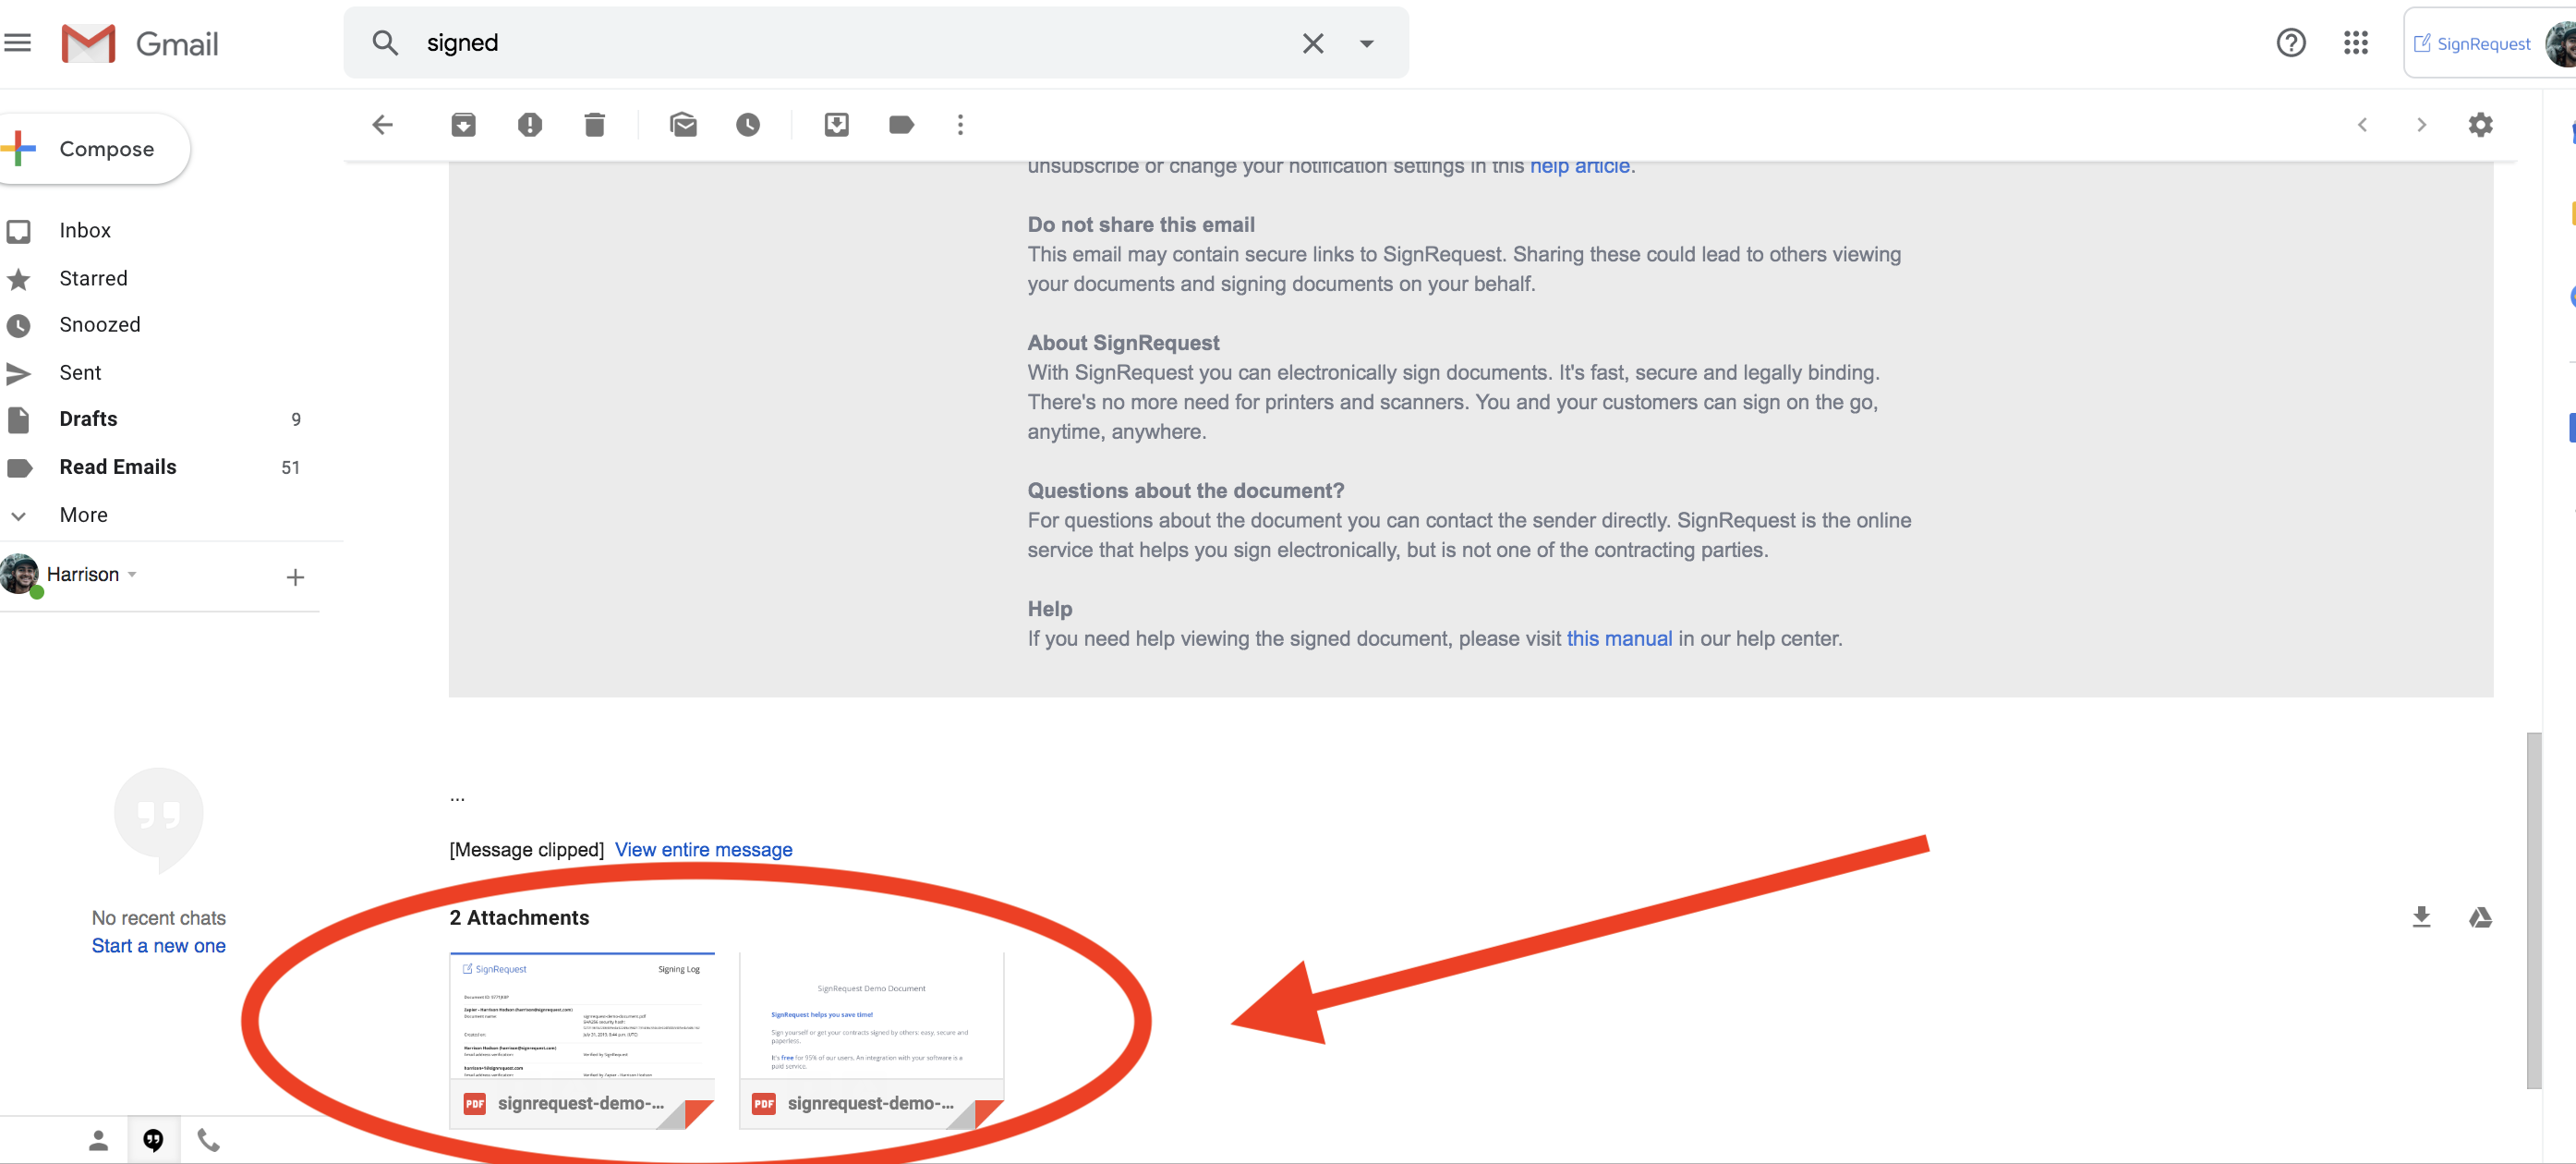Open the Google apps grid
The image size is (2576, 1164).
pos(2356,43)
